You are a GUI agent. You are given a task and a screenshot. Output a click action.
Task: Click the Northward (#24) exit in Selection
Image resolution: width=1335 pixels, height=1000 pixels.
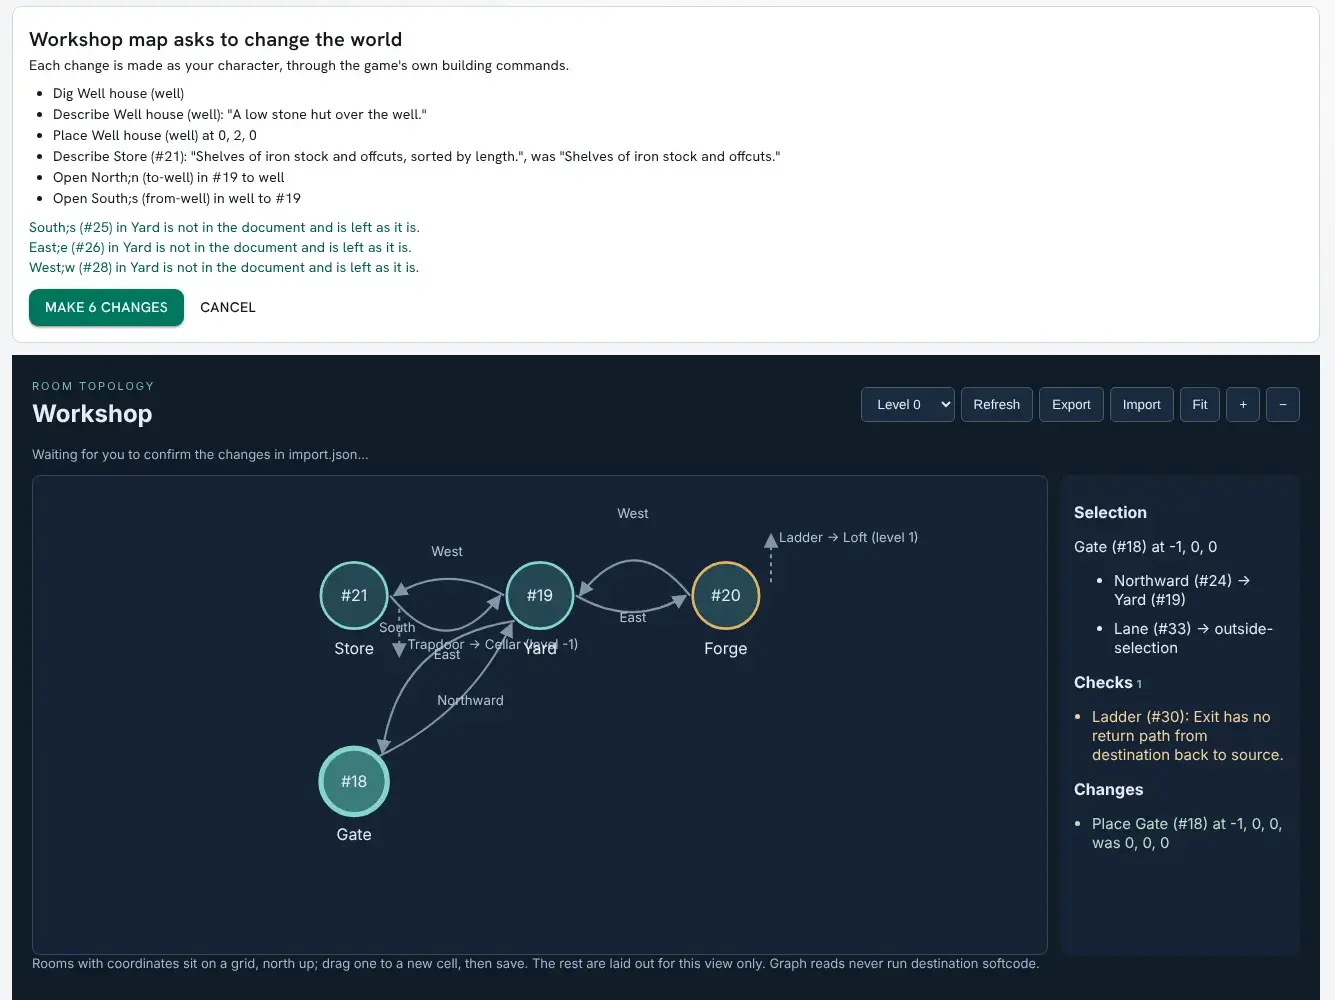pyautogui.click(x=1182, y=590)
